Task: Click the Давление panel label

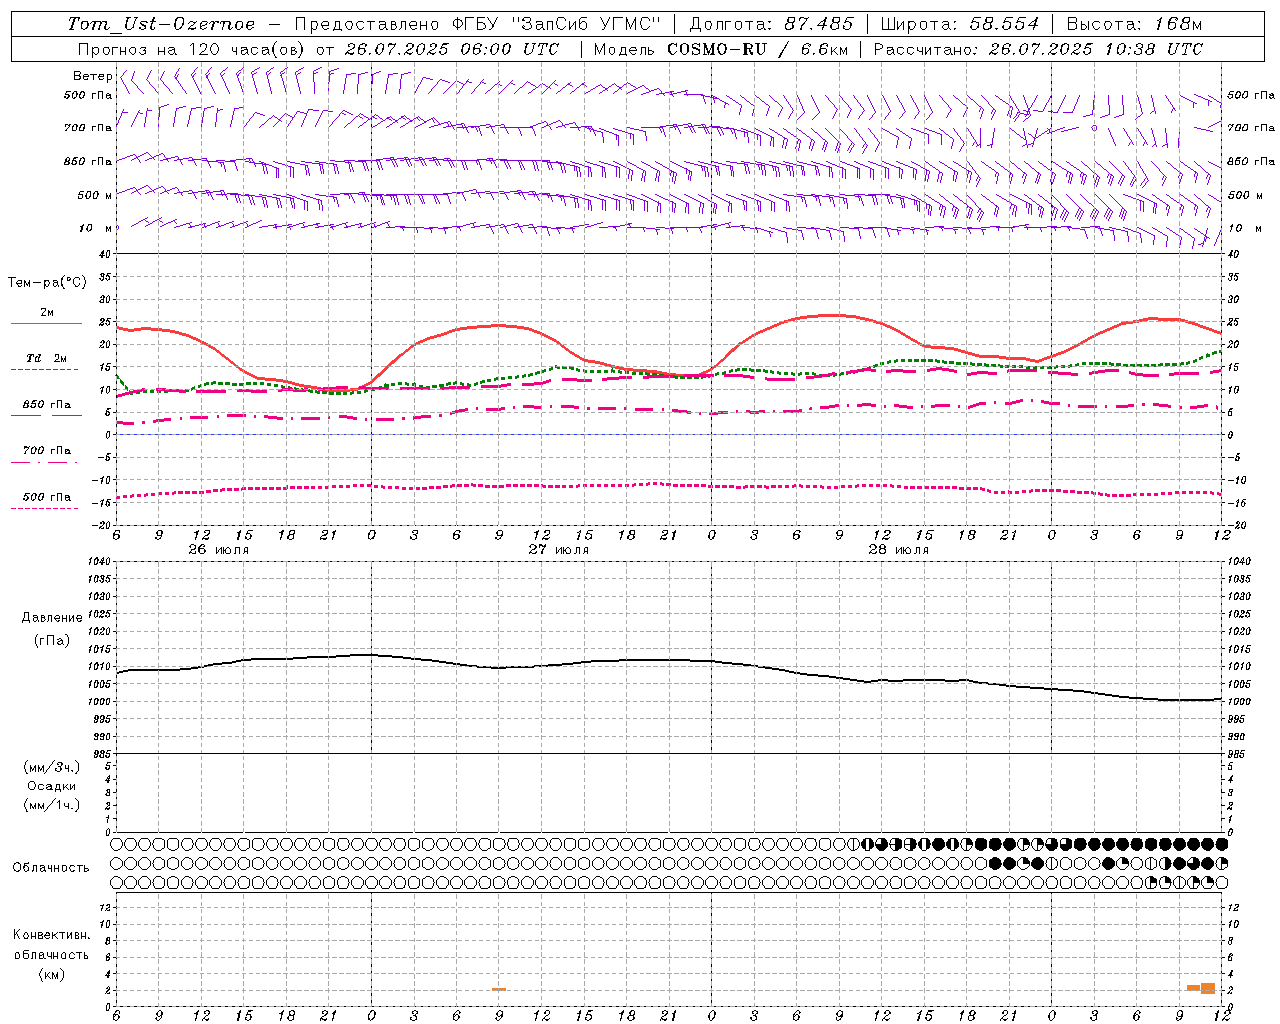Action: click(52, 618)
